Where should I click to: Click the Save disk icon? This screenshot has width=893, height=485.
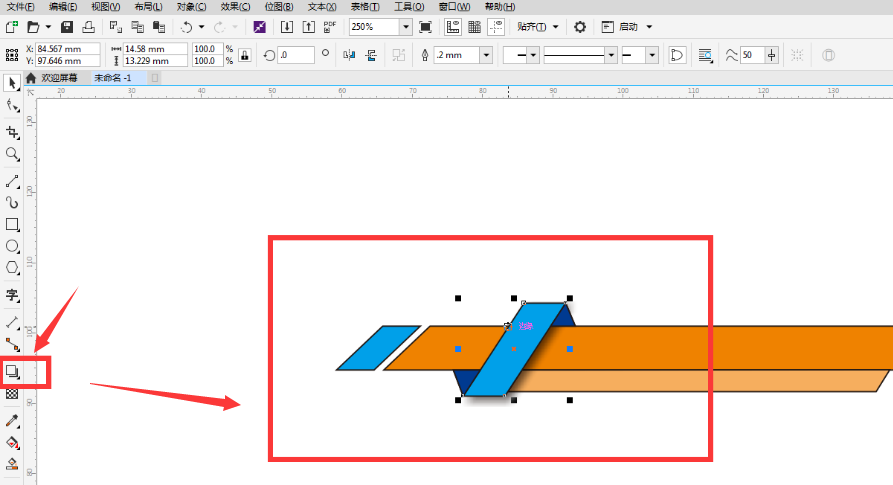67,27
